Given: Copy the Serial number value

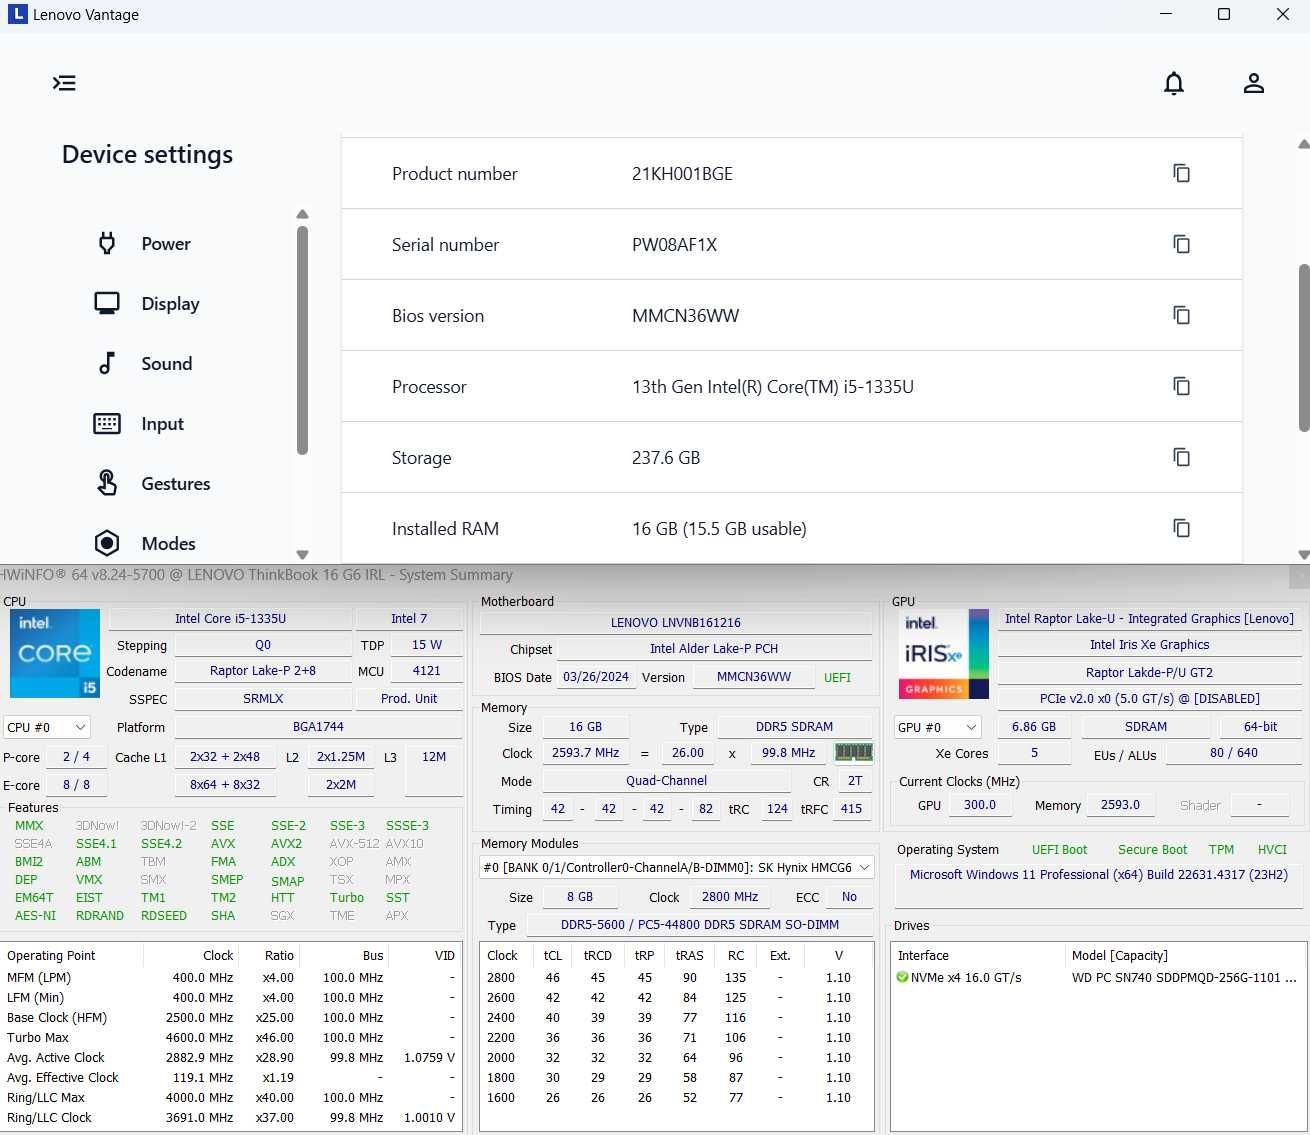Looking at the screenshot, I should coord(1181,244).
